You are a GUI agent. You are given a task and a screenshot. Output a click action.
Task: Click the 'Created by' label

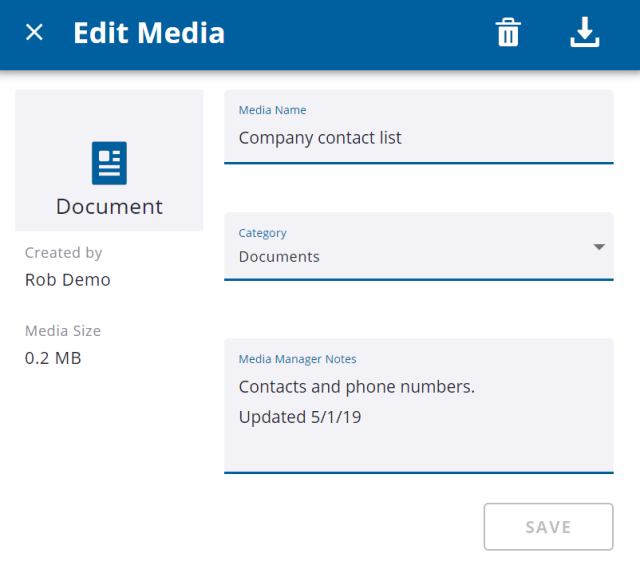click(64, 253)
